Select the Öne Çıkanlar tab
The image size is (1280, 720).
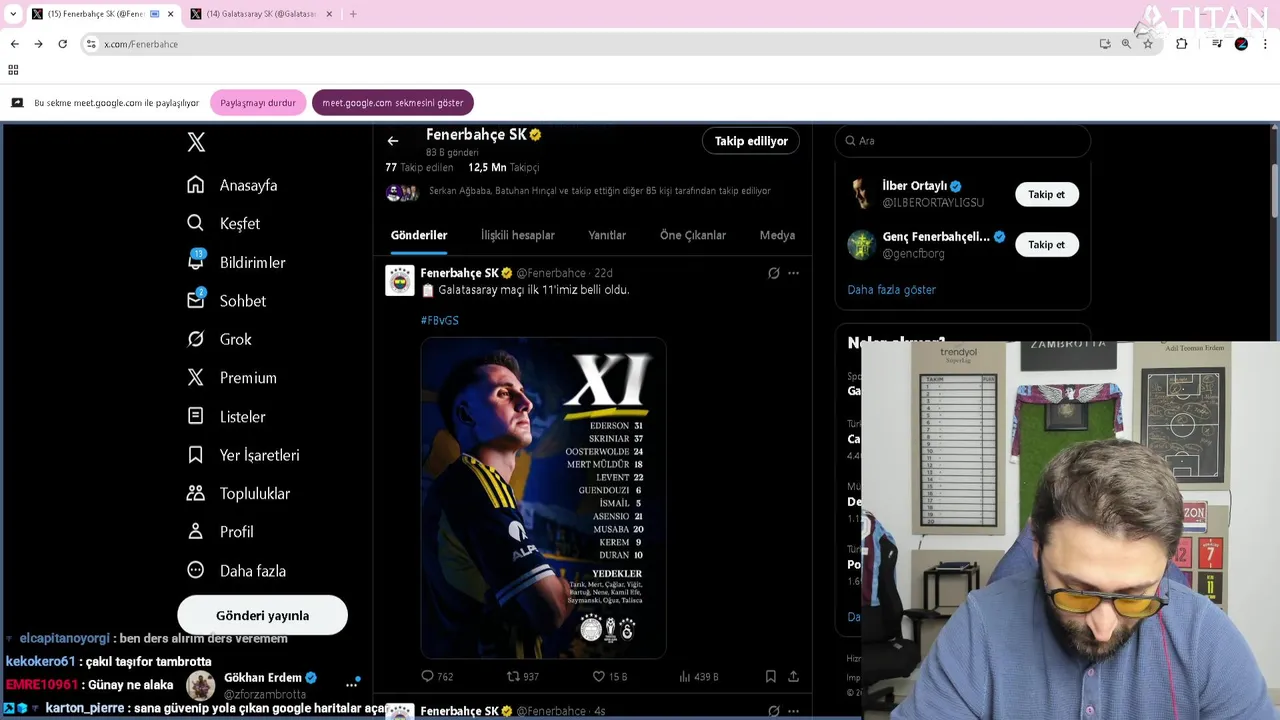693,235
